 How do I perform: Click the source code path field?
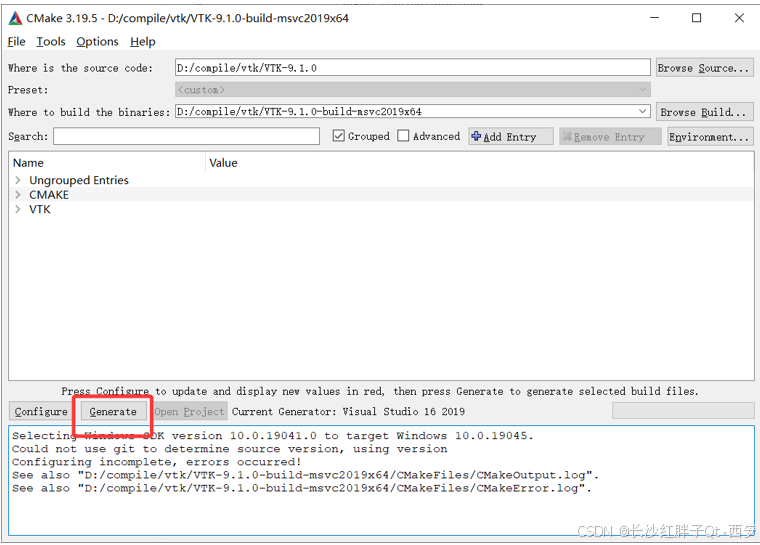[x=412, y=67]
